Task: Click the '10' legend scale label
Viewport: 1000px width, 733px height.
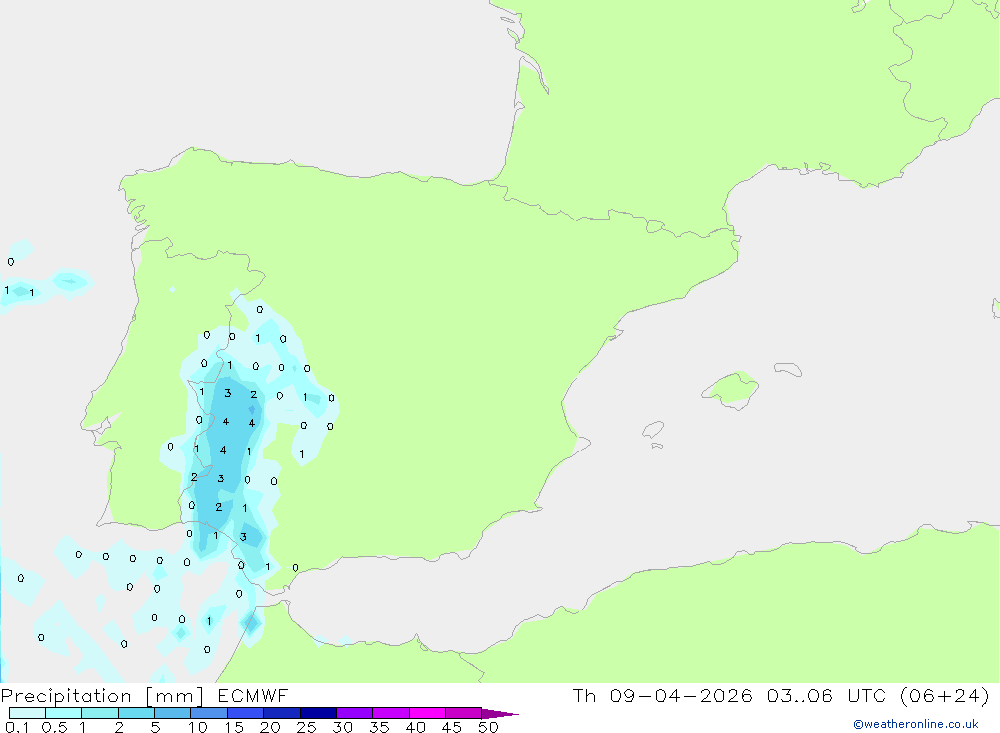Action: click(x=198, y=727)
